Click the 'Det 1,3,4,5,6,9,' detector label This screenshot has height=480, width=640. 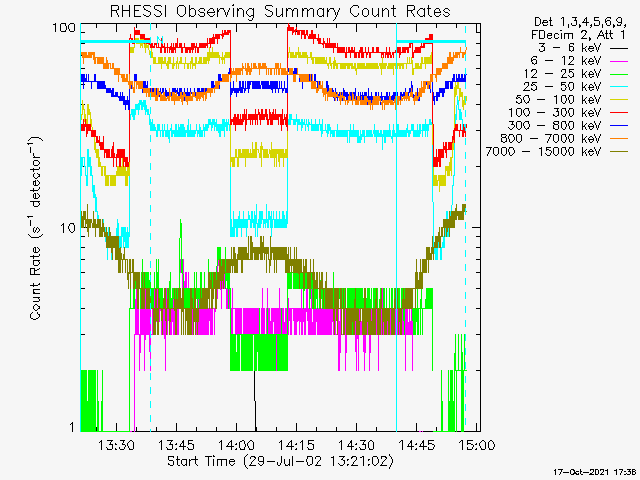pyautogui.click(x=580, y=22)
